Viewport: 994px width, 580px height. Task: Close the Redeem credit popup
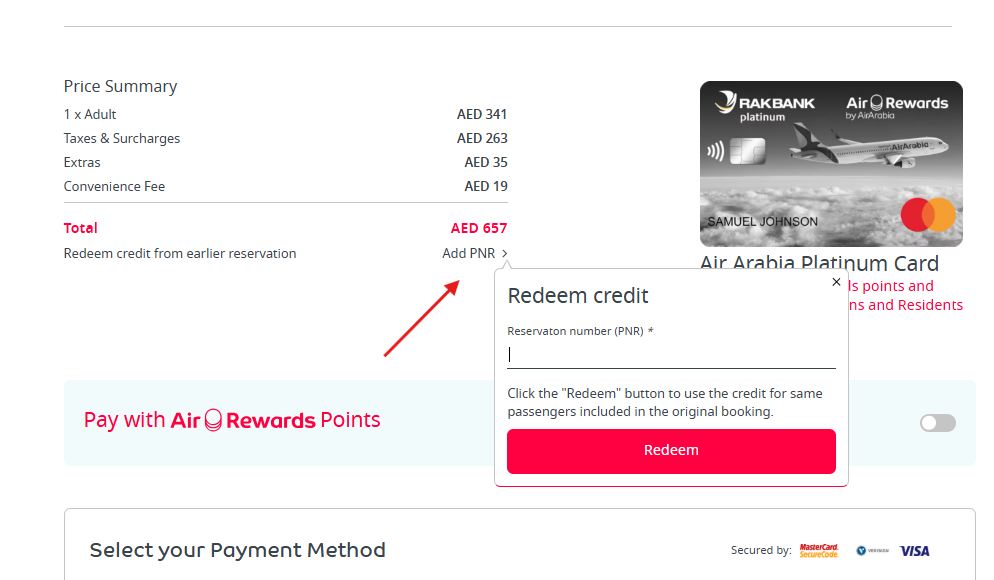point(836,283)
